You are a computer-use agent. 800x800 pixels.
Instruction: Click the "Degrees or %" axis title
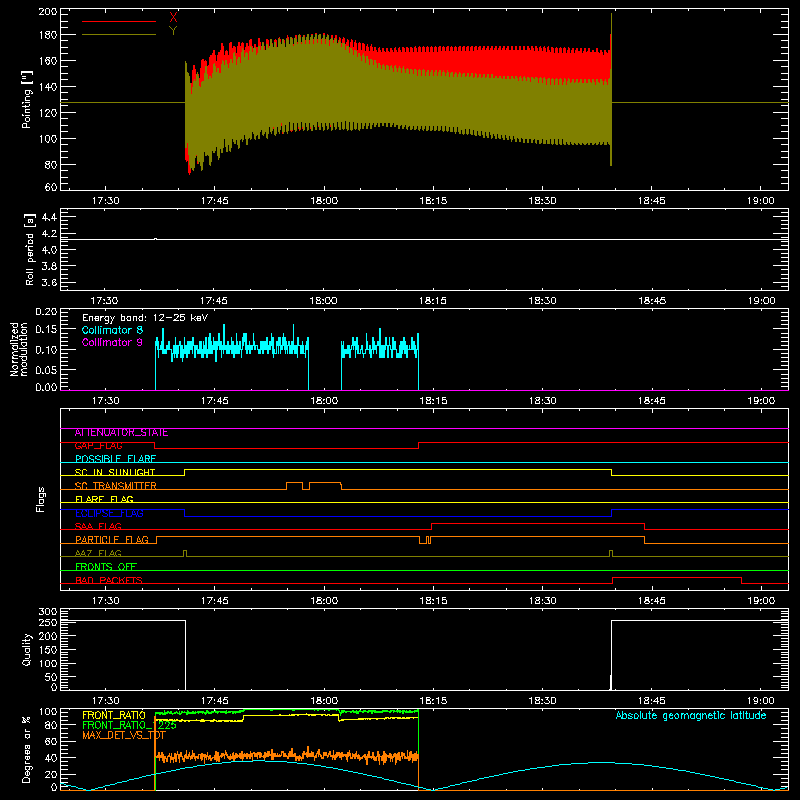point(27,749)
